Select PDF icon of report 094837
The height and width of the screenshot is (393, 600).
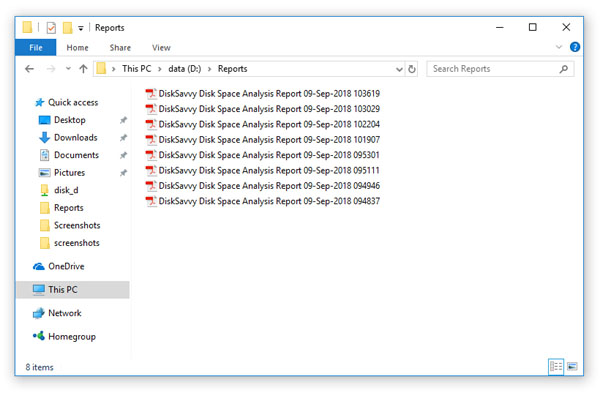coord(151,201)
